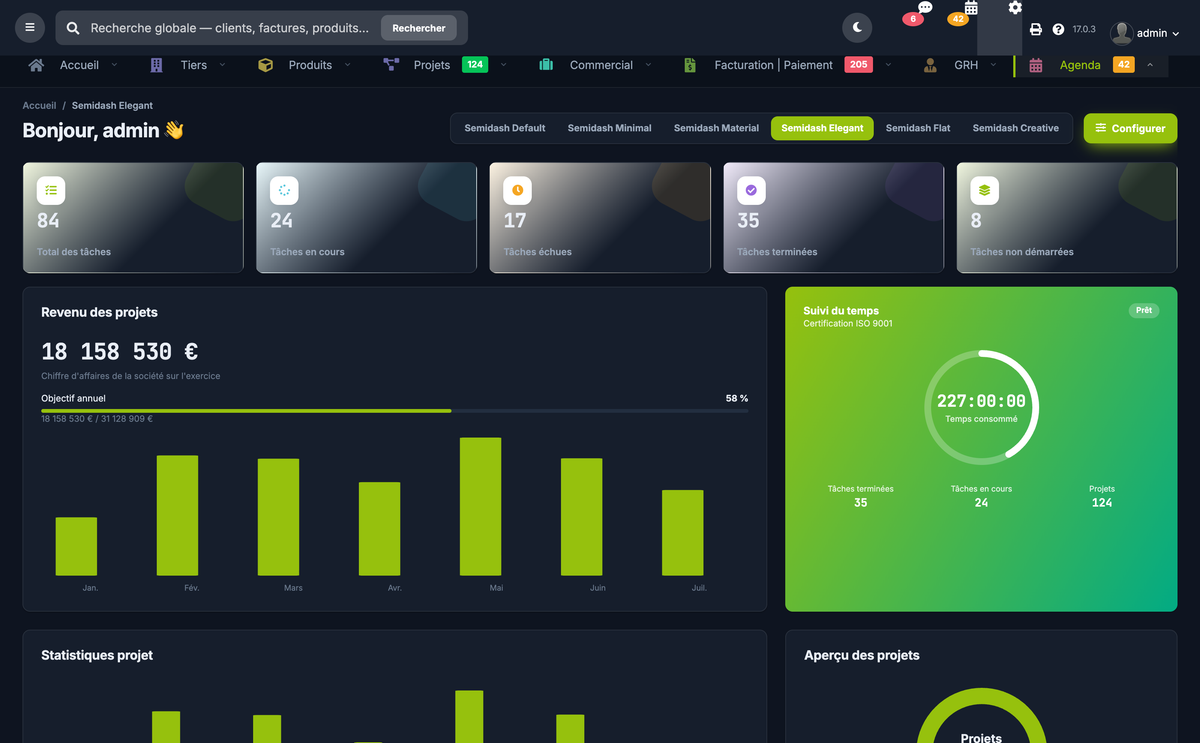Click the Agenda calendar icon
This screenshot has width=1200, height=743.
coord(1036,65)
